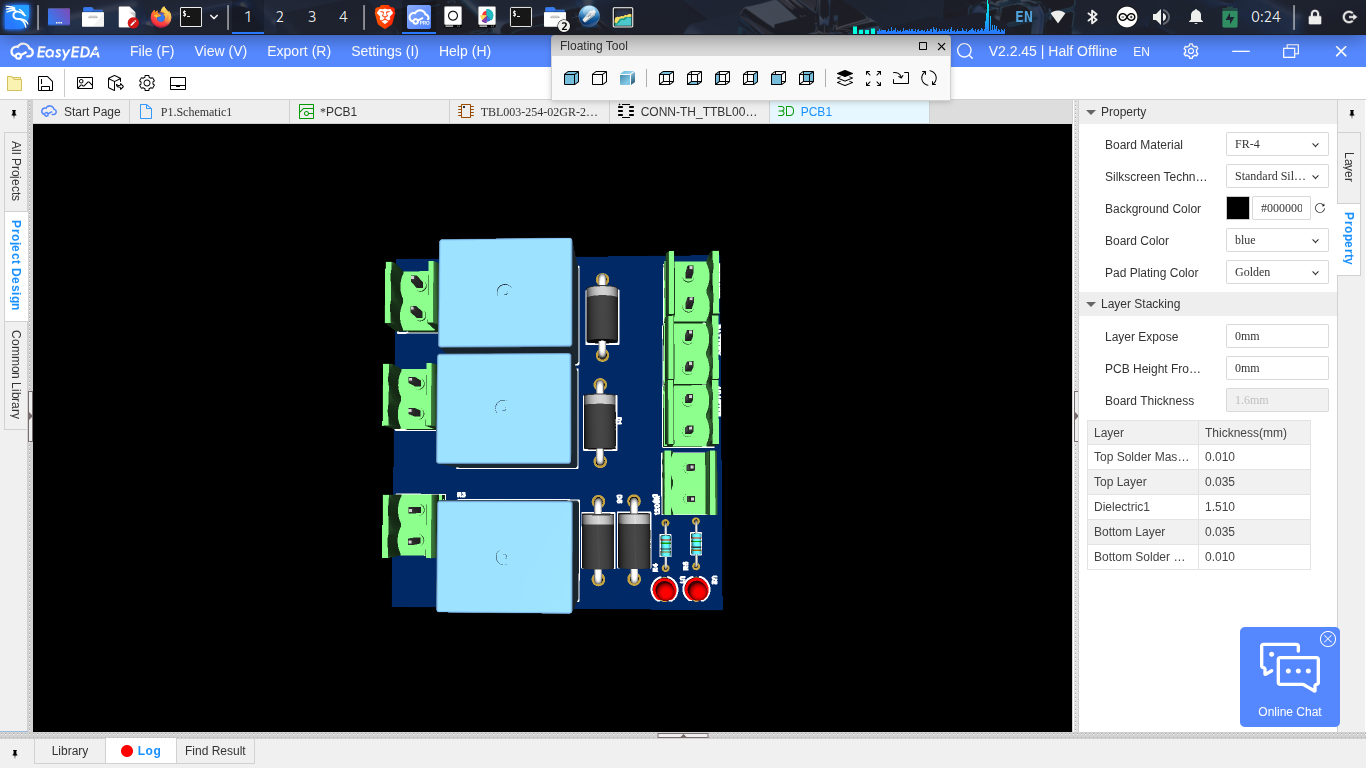Select white outline cube view in Floating Tool
This screenshot has height=768, width=1366.
[x=599, y=78]
